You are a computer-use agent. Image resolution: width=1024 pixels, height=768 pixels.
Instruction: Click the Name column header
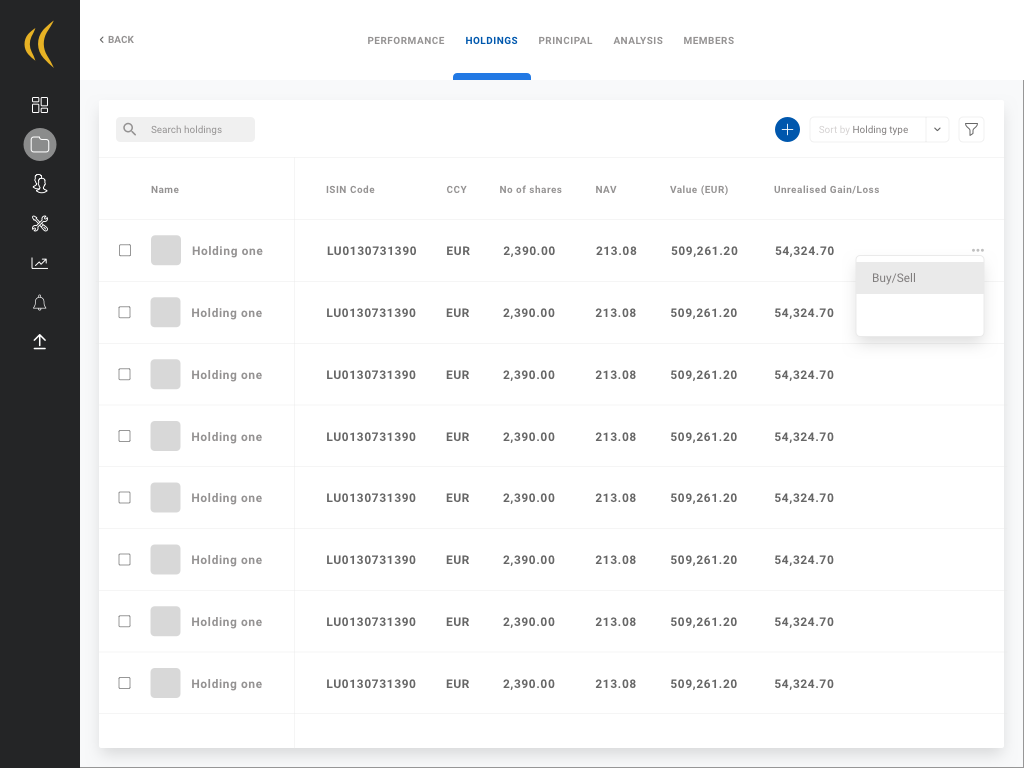pyautogui.click(x=165, y=189)
